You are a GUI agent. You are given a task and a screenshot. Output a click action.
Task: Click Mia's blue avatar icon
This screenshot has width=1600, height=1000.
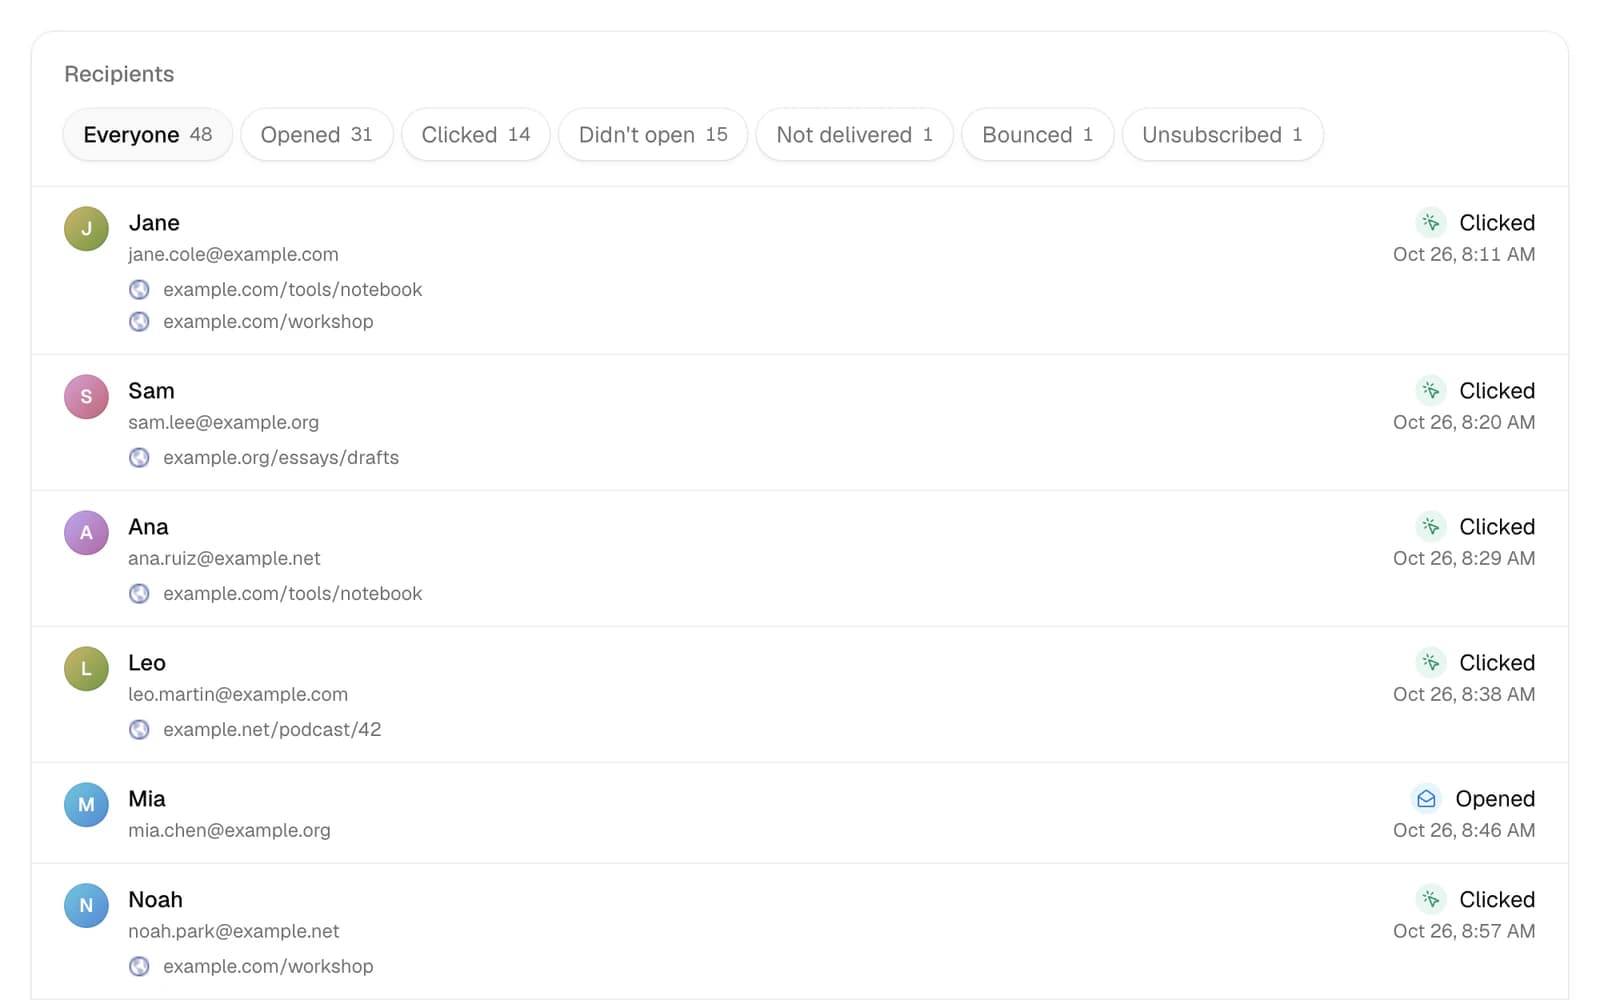tap(86, 805)
